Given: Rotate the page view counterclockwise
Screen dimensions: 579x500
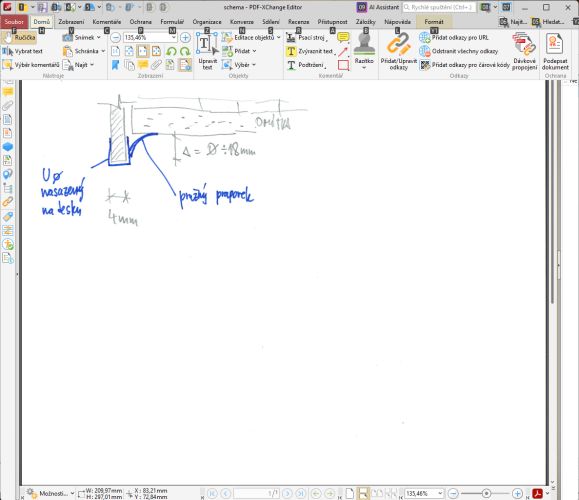Looking at the screenshot, I should [171, 51].
